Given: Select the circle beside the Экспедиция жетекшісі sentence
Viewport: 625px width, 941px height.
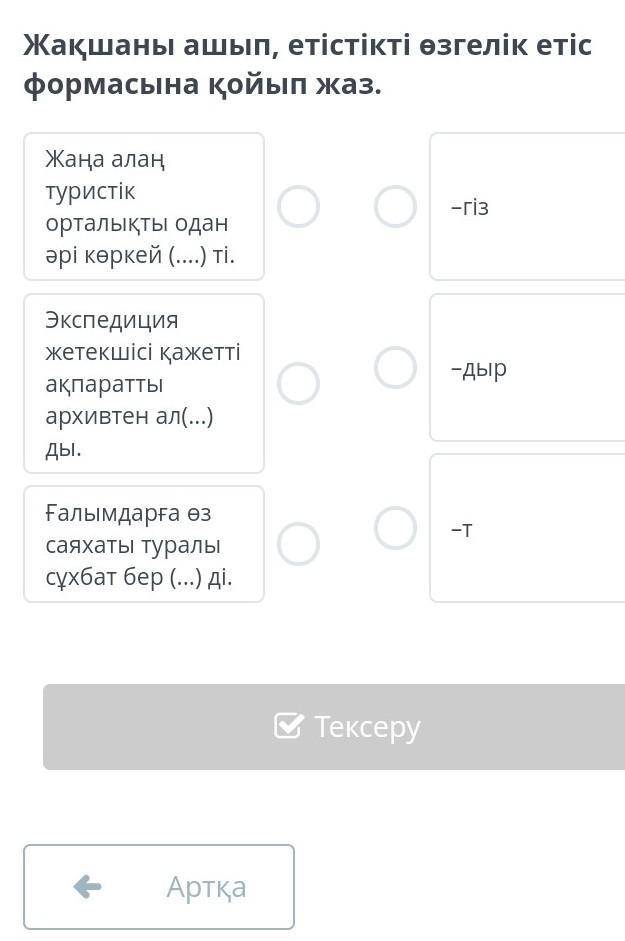Looking at the screenshot, I should click(298, 383).
